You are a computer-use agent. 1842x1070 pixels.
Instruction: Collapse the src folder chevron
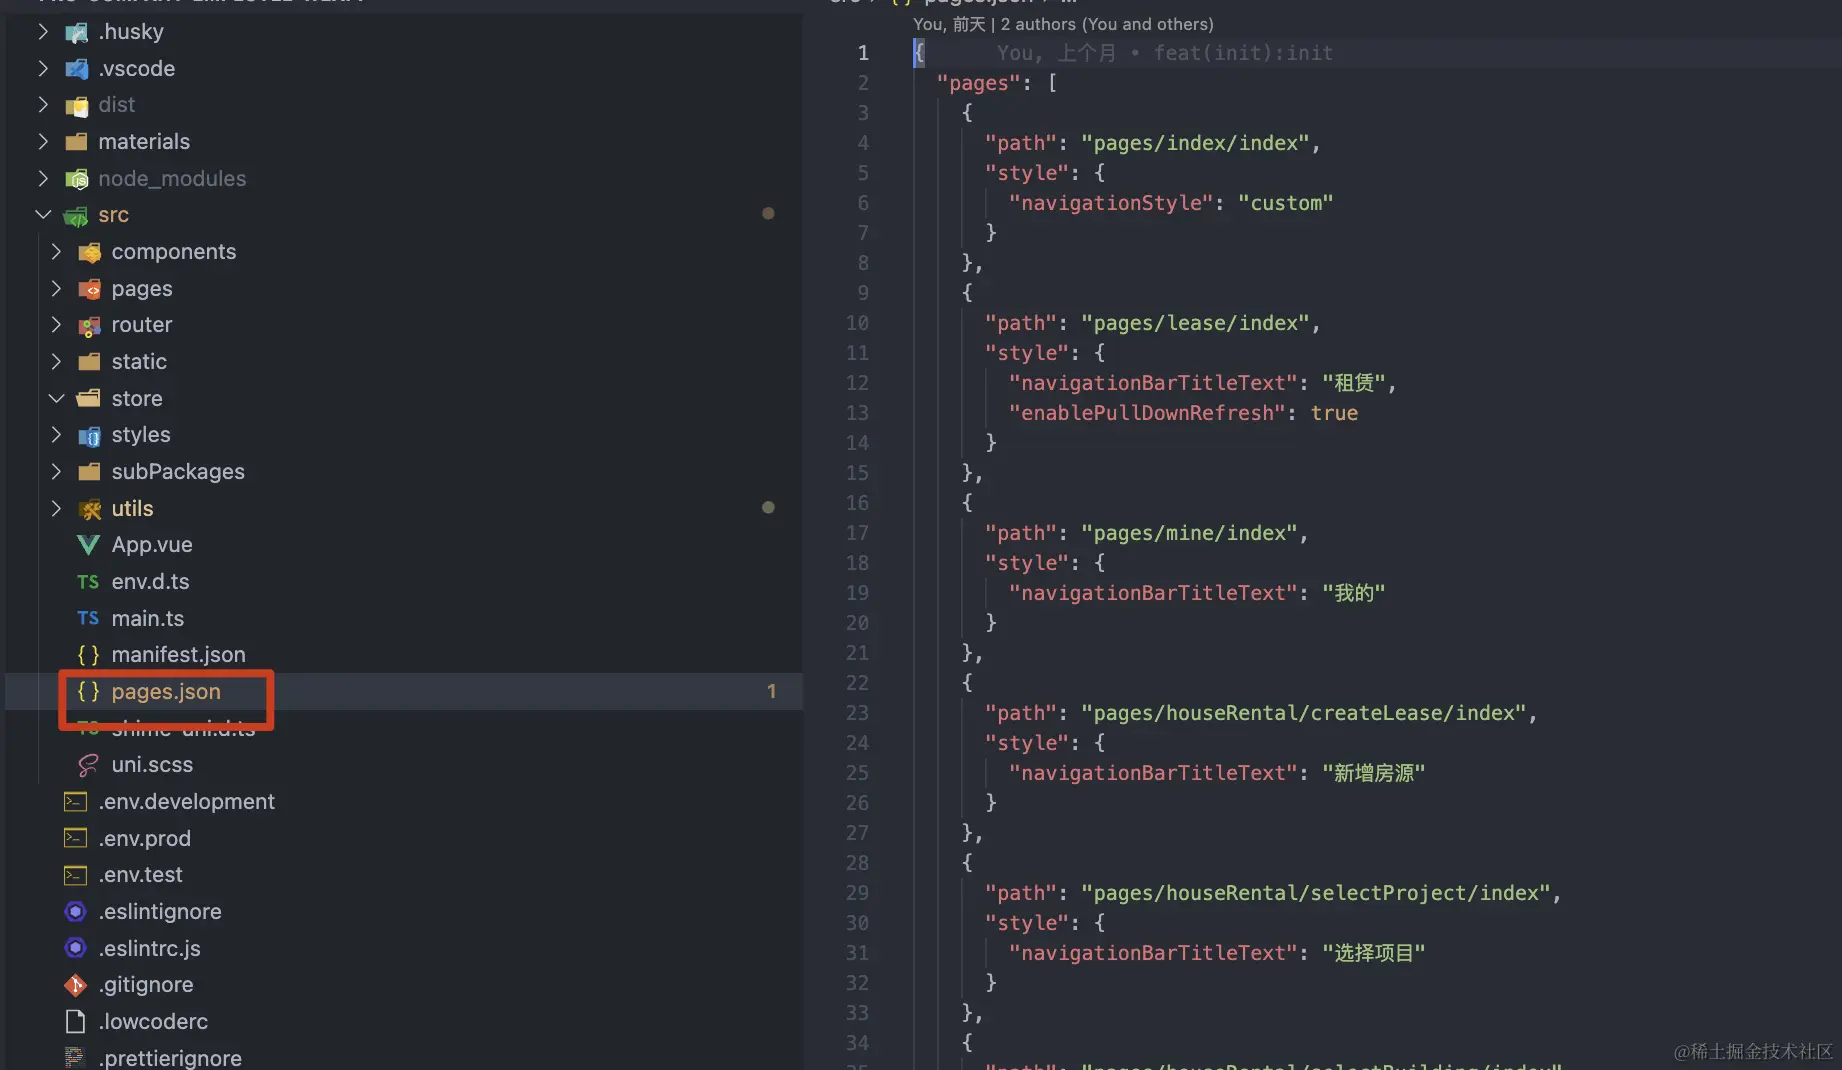43,215
